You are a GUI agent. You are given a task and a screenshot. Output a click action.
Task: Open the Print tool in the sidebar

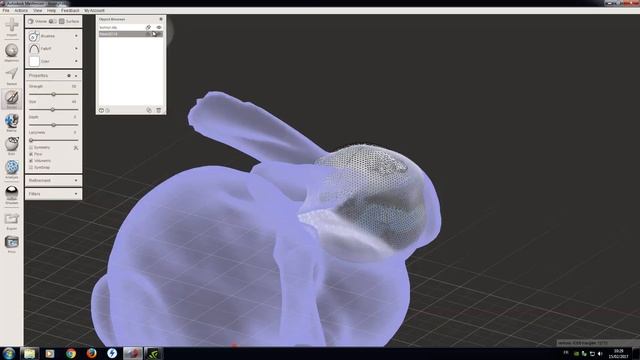[x=11, y=244]
